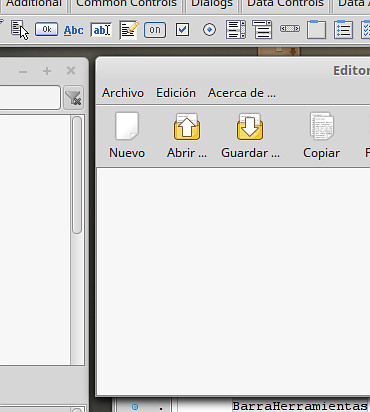Image resolution: width=370 pixels, height=412 pixels.
Task: Click the Nuevo toolbar button
Action: click(x=127, y=135)
